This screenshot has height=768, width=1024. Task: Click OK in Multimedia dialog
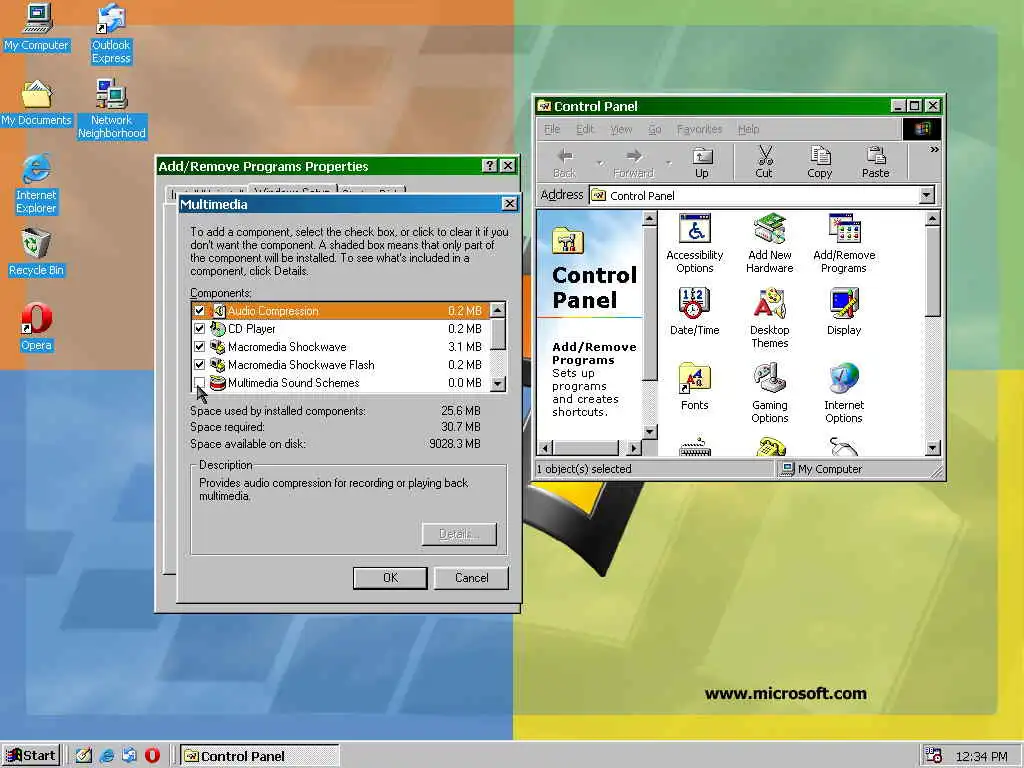tap(390, 578)
